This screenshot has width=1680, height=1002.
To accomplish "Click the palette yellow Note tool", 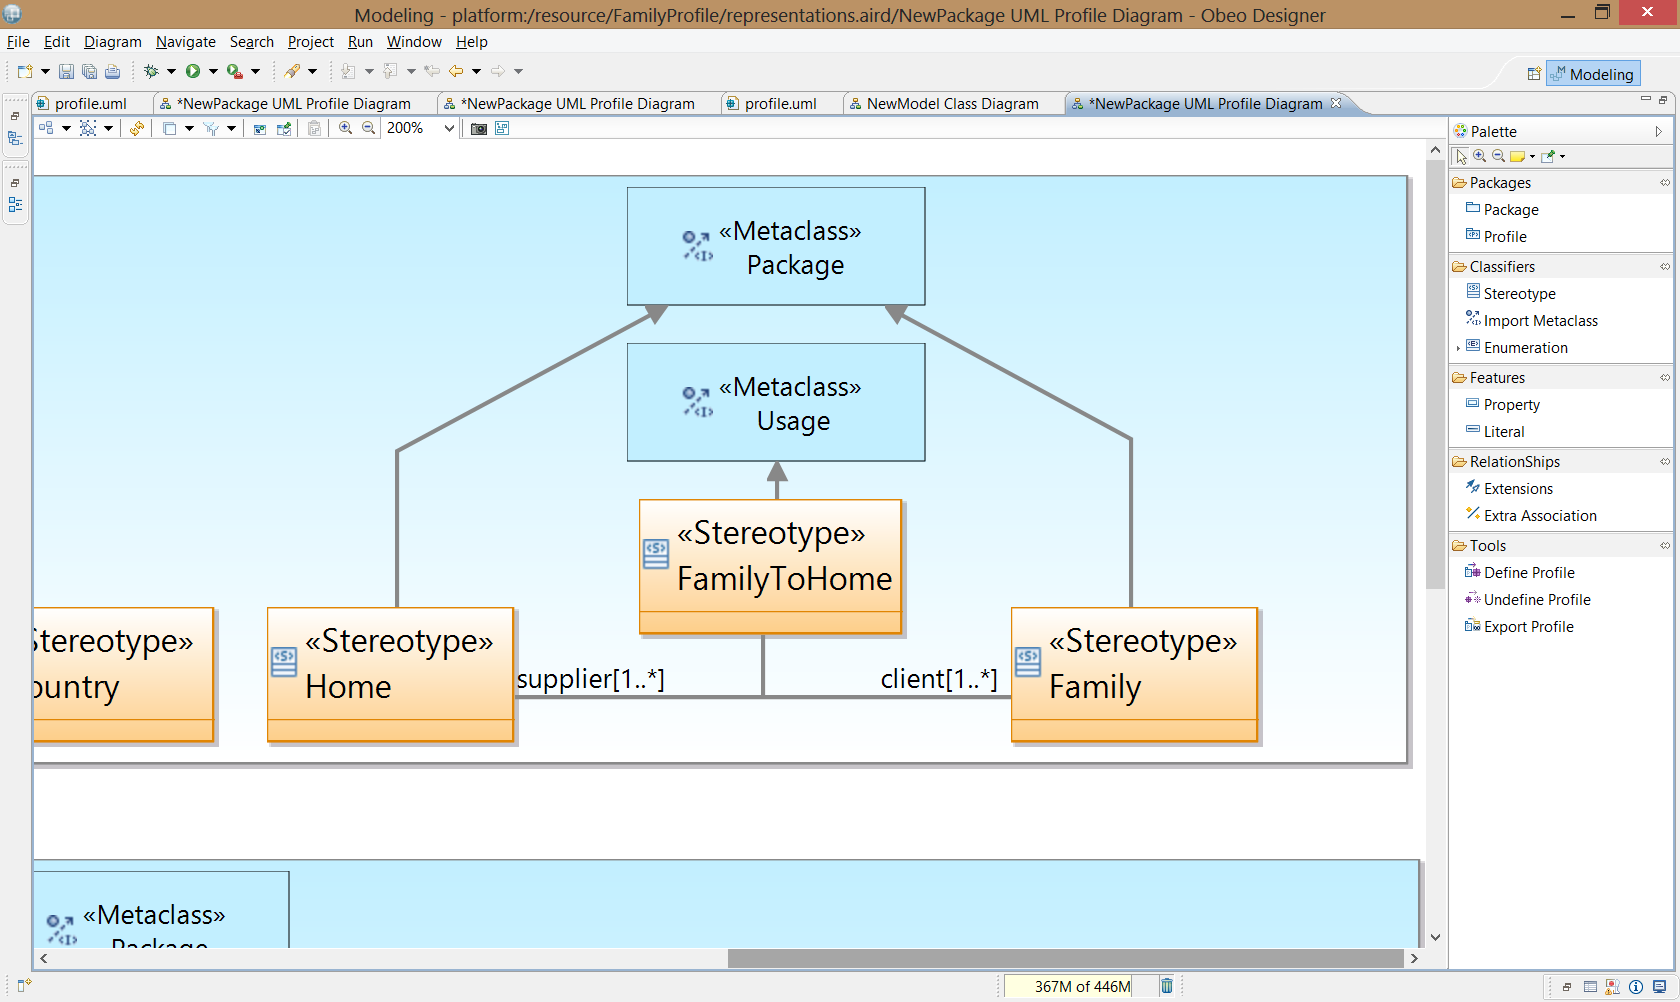I will click(x=1517, y=156).
